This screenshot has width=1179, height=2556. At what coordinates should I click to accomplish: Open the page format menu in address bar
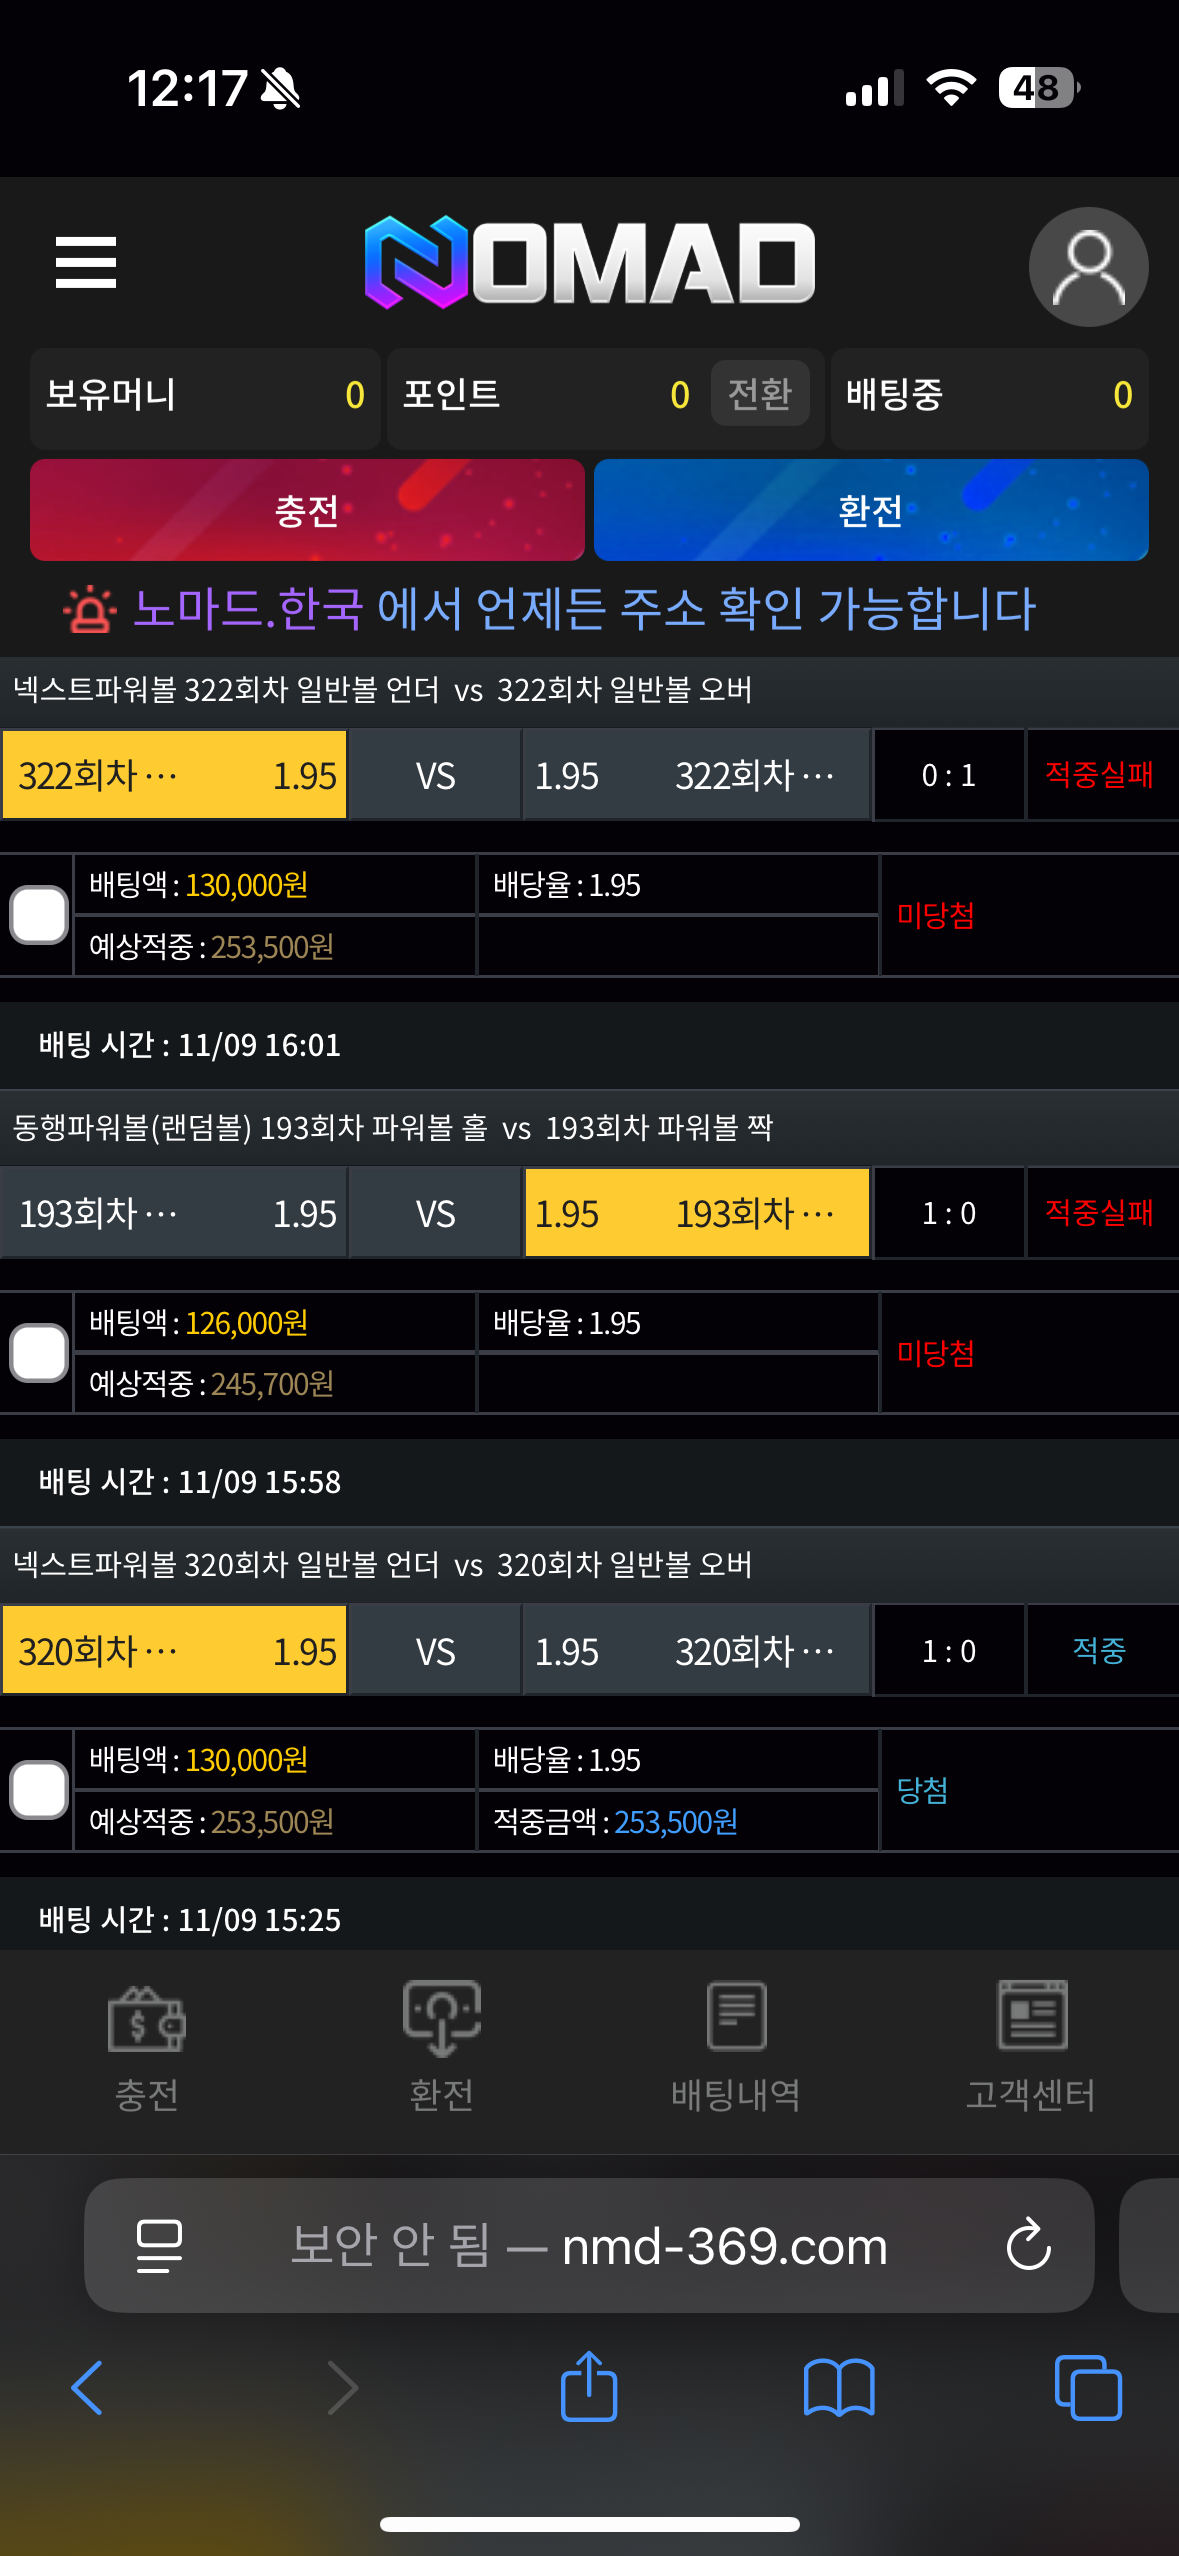pyautogui.click(x=159, y=2246)
